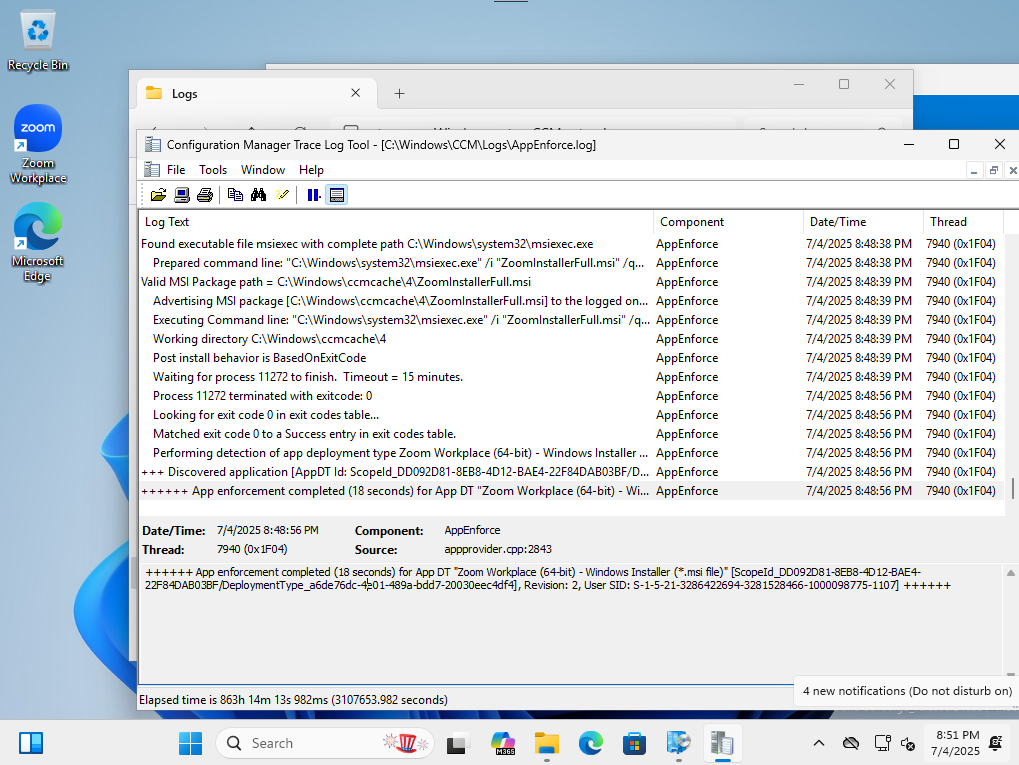Image resolution: width=1019 pixels, height=765 pixels.
Task: Click the Copy to clipboard toolbar icon
Action: pyautogui.click(x=235, y=195)
